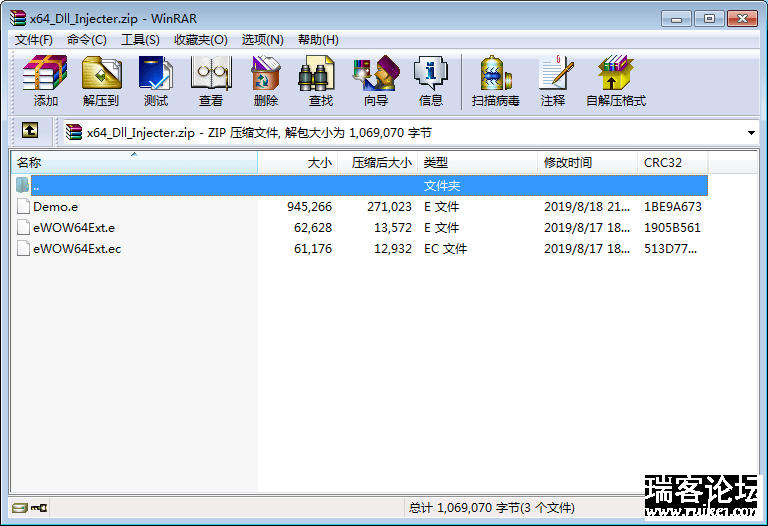The height and width of the screenshot is (526, 768).
Task: Select the Demo.e file name
Action: coord(55,207)
